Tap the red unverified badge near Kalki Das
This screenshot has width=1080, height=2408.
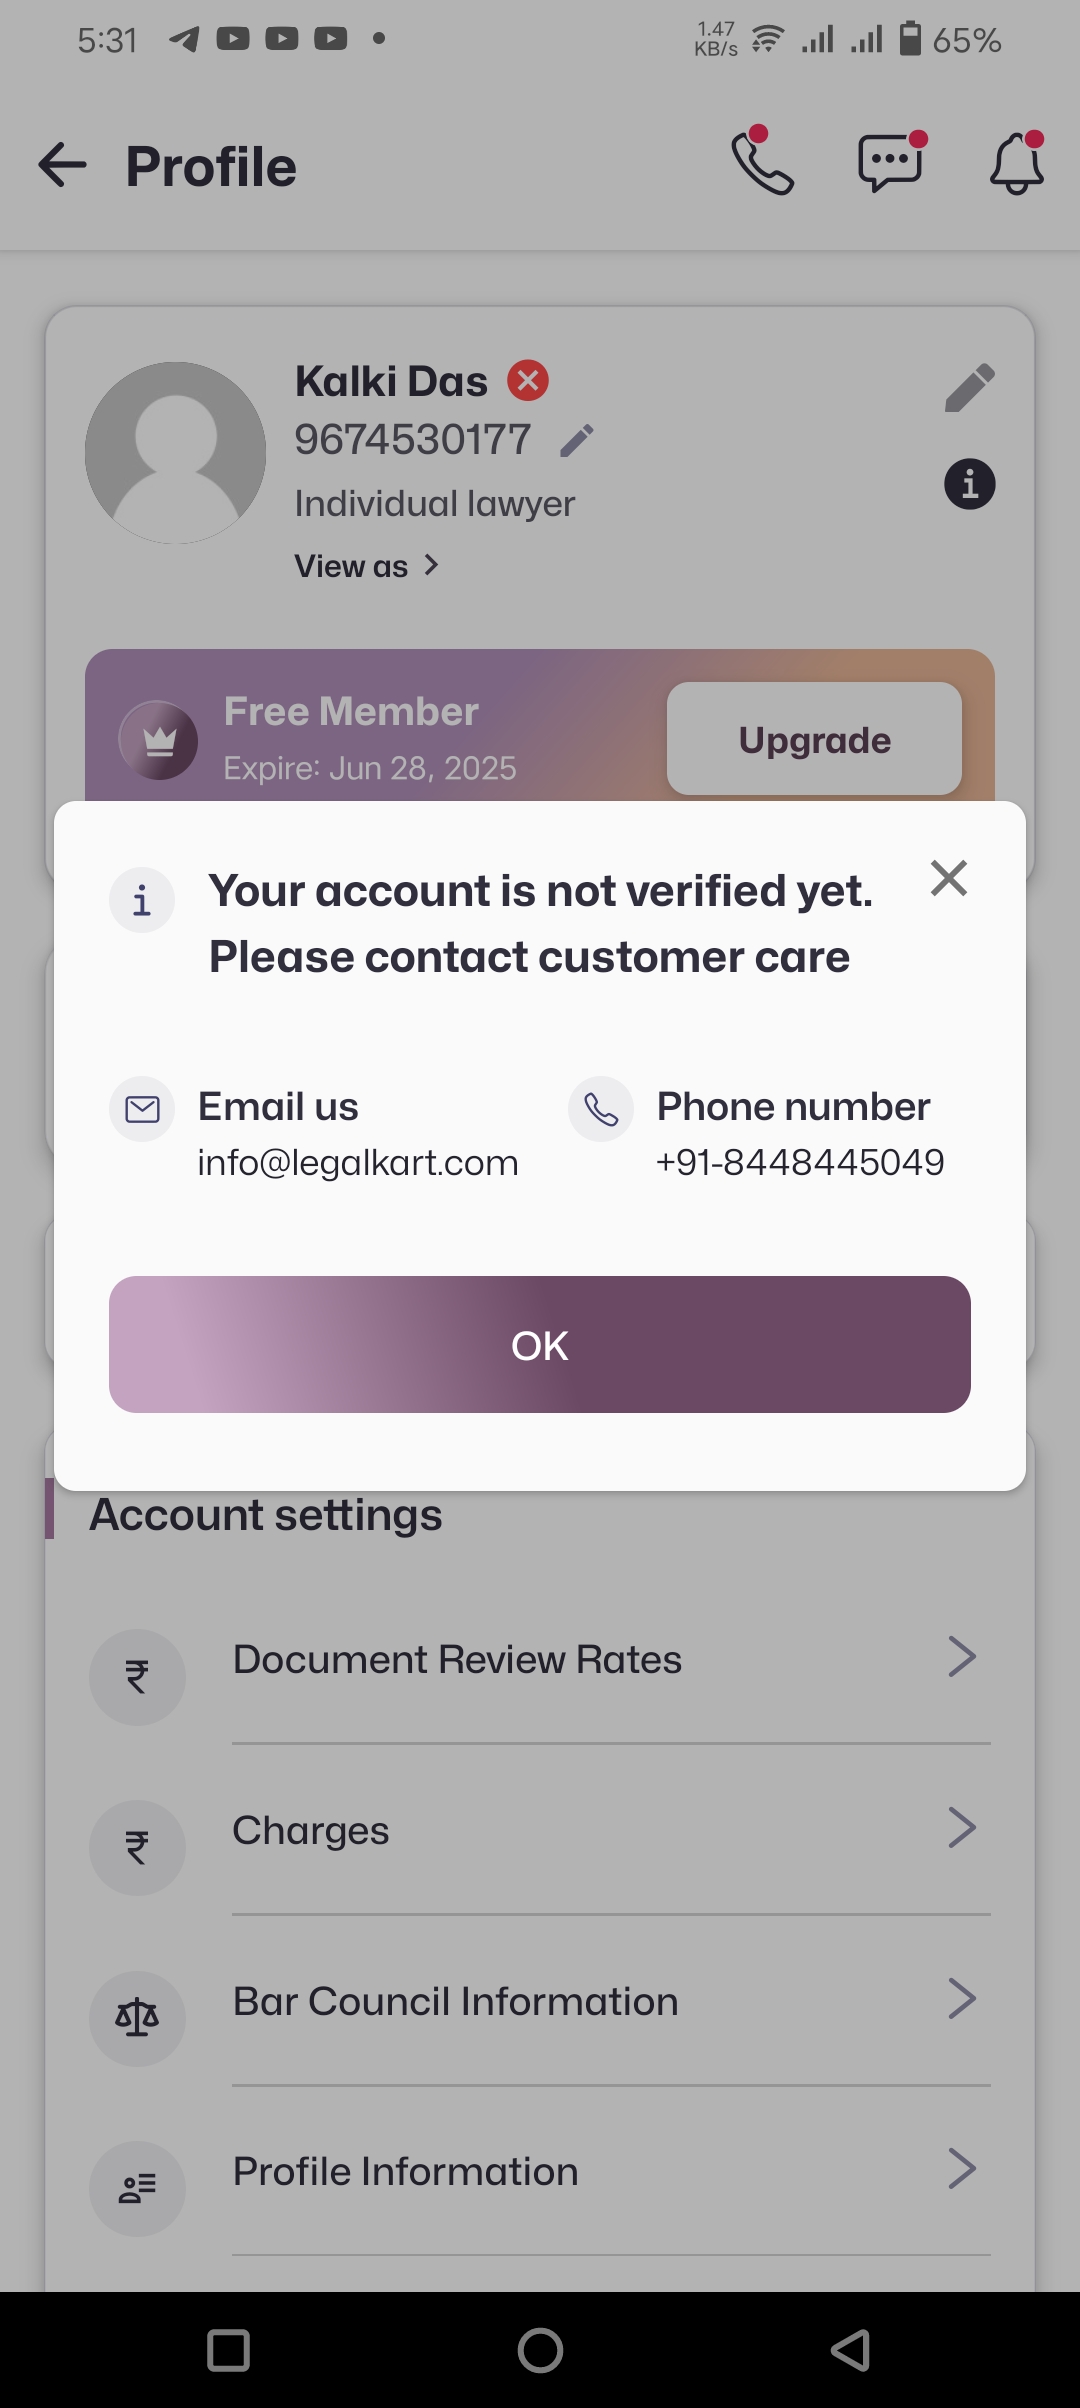point(528,380)
